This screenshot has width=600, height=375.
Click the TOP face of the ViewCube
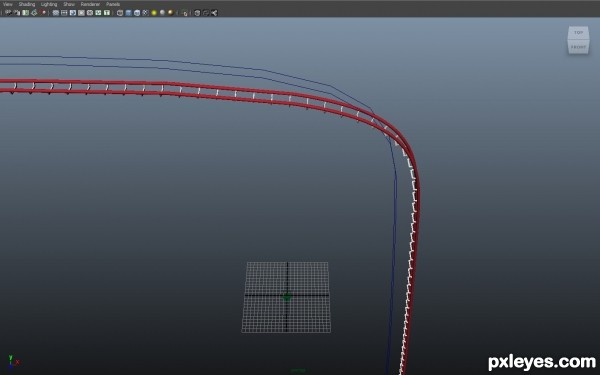(578, 33)
